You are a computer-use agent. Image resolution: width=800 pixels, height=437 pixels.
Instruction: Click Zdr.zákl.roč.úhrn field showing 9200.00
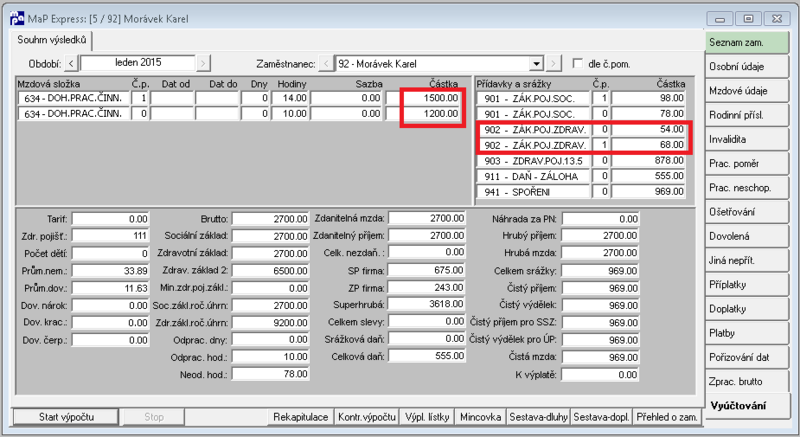270,323
